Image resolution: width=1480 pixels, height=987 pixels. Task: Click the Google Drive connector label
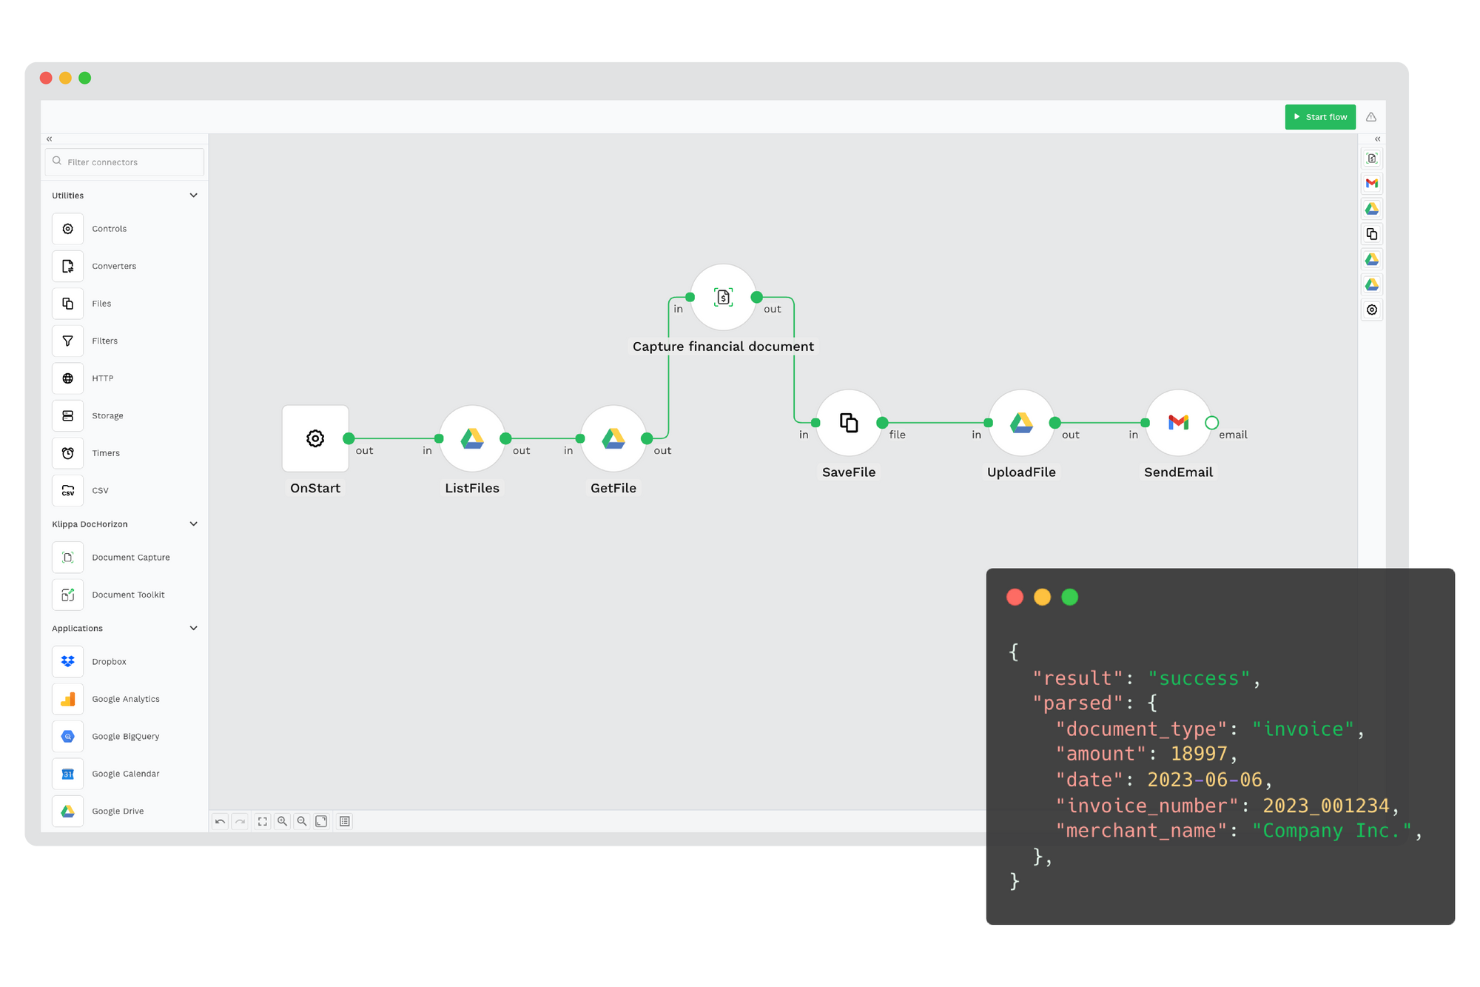click(117, 811)
